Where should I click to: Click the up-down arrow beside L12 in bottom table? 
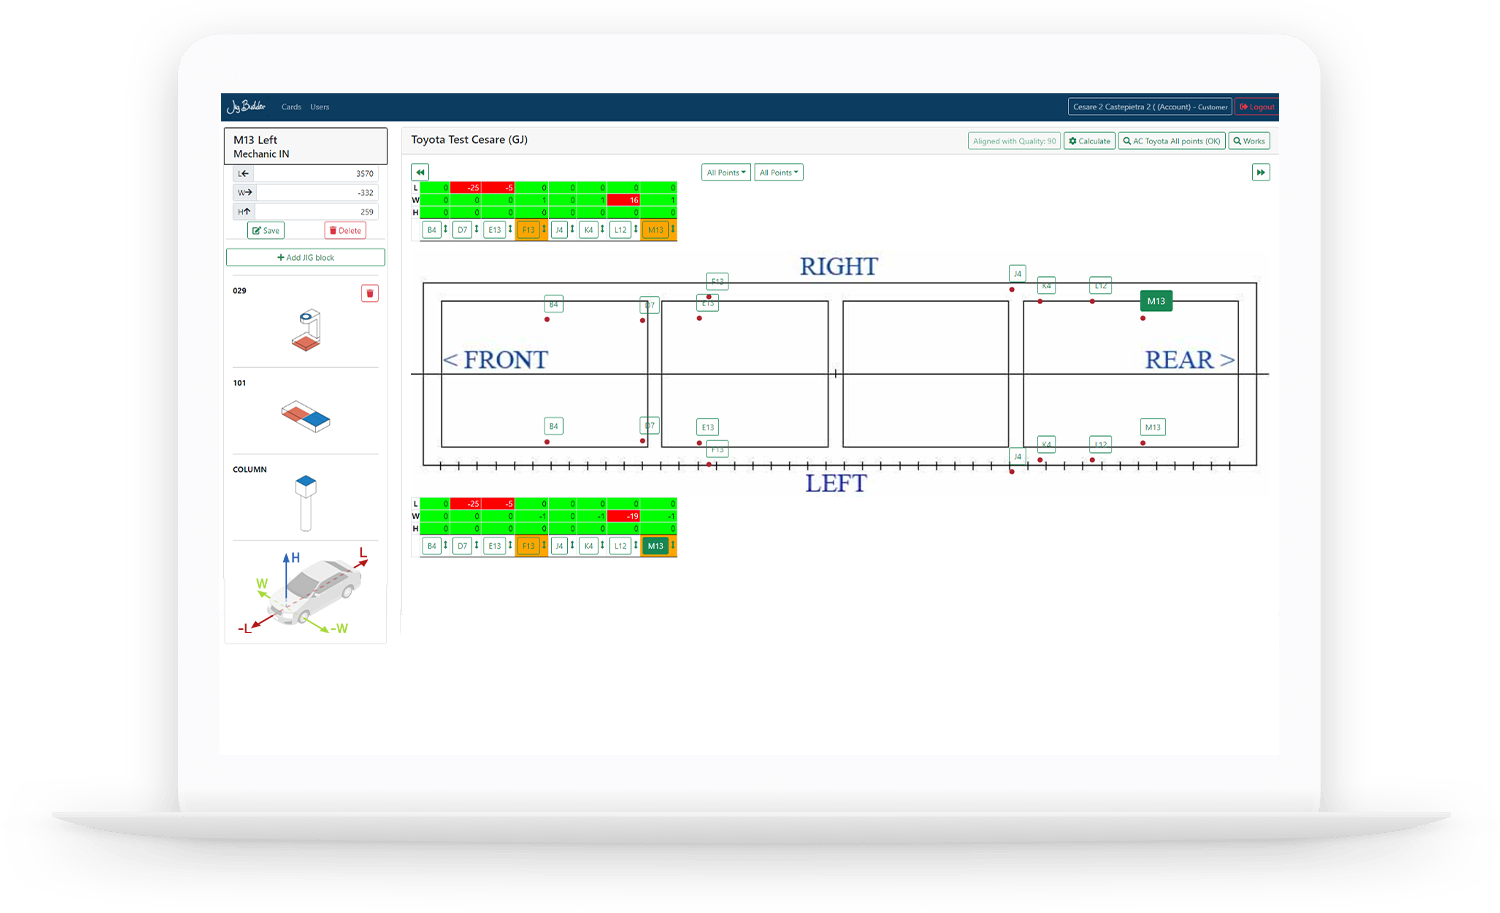pos(635,546)
